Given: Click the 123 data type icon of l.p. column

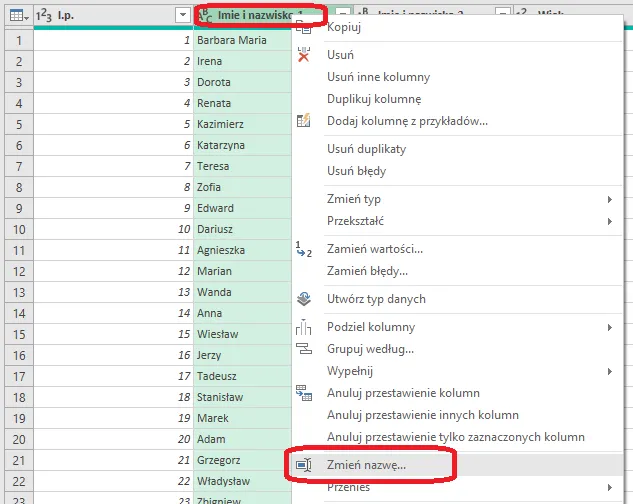Looking at the screenshot, I should click(44, 15).
